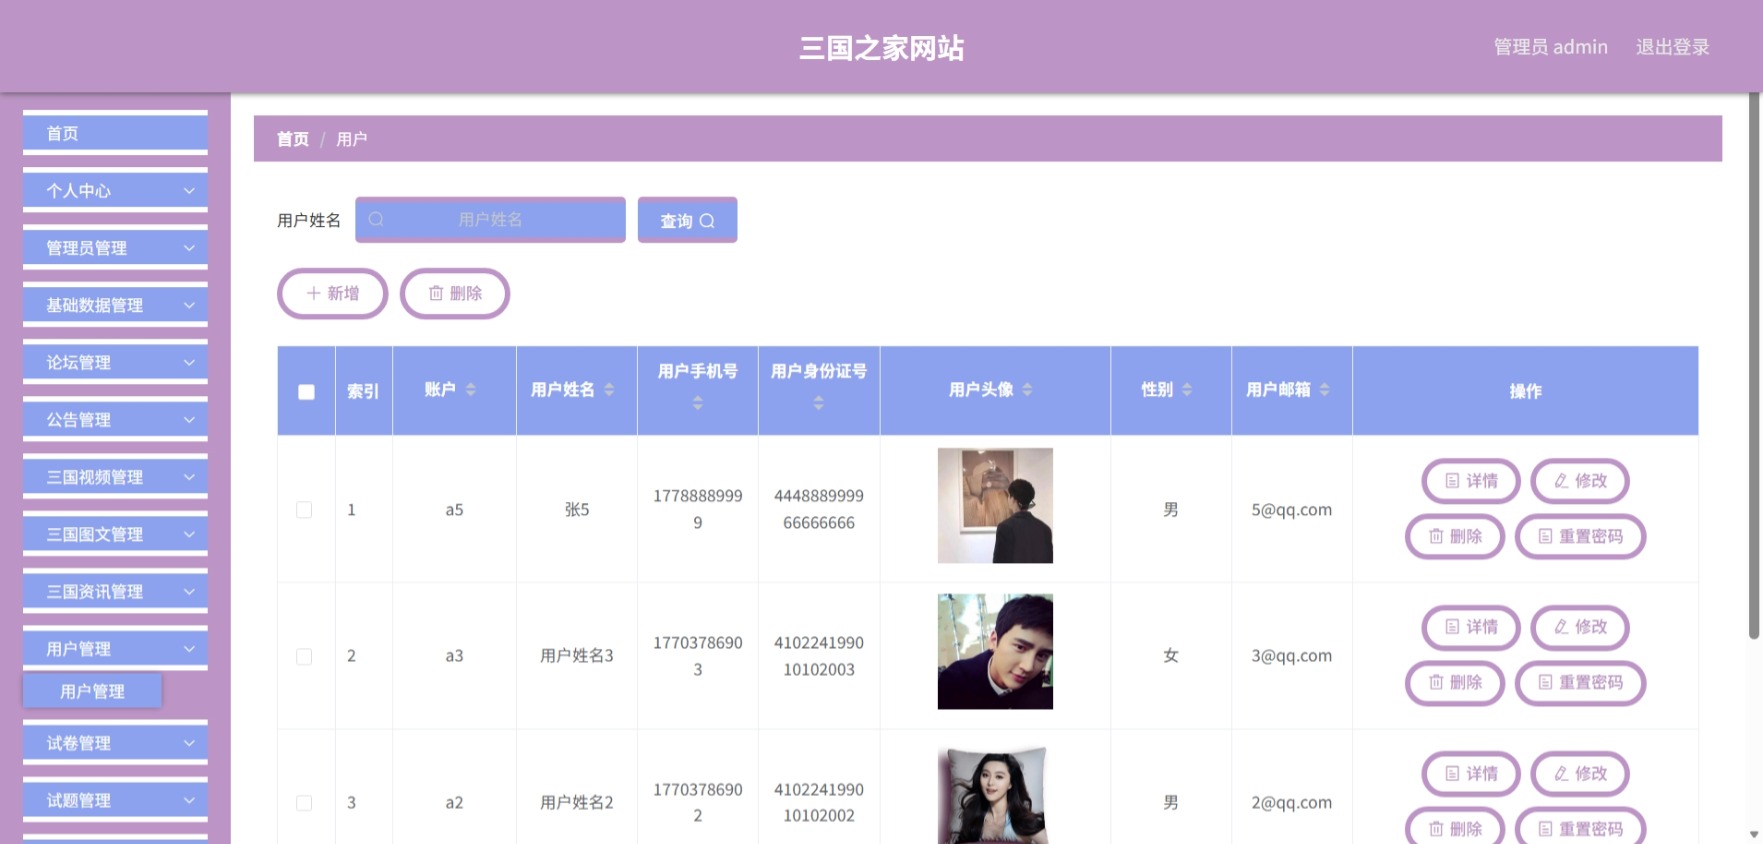
Task: Expand 公告管理 menu chevron
Action: coord(189,419)
